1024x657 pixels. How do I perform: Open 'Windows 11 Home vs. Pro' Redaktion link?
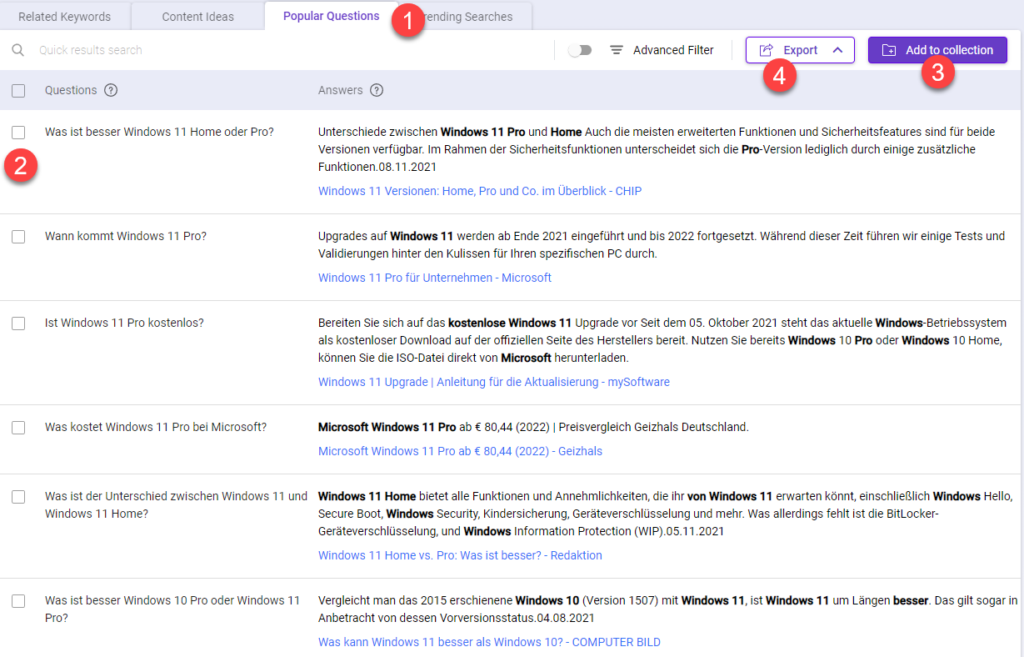pyautogui.click(x=460, y=556)
